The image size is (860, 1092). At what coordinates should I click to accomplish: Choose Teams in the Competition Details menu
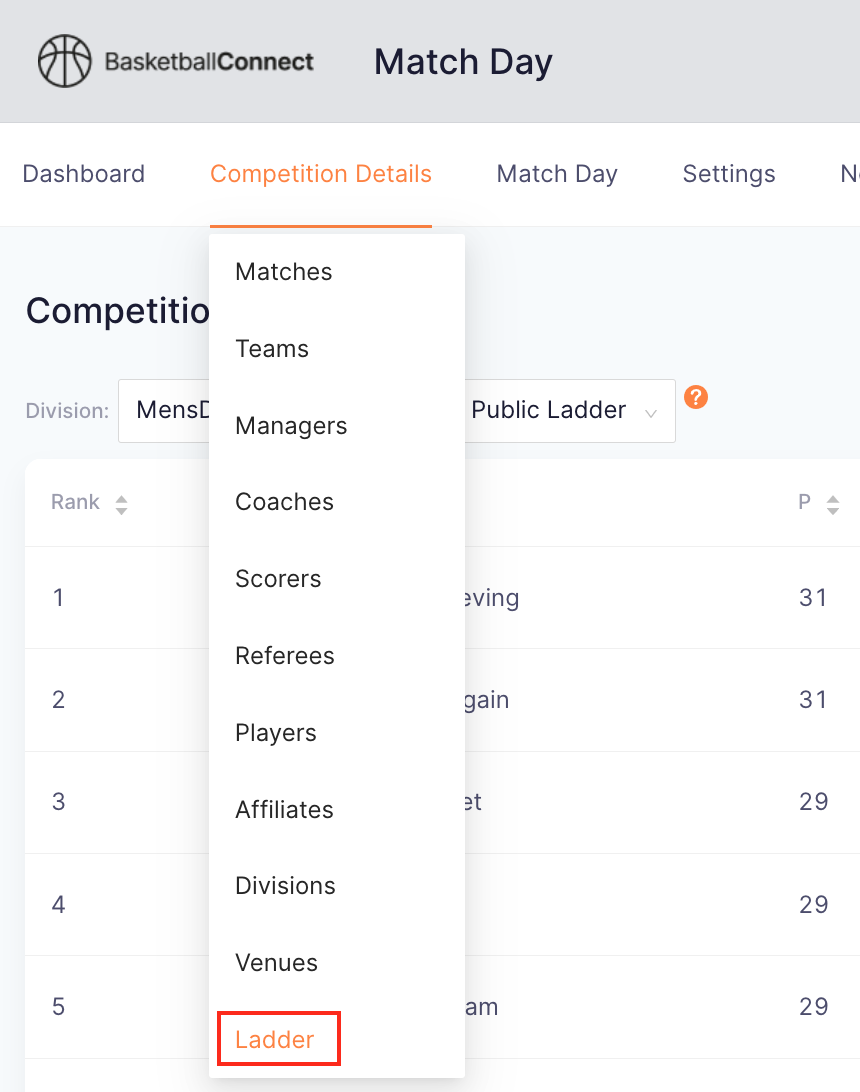pyautogui.click(x=272, y=349)
